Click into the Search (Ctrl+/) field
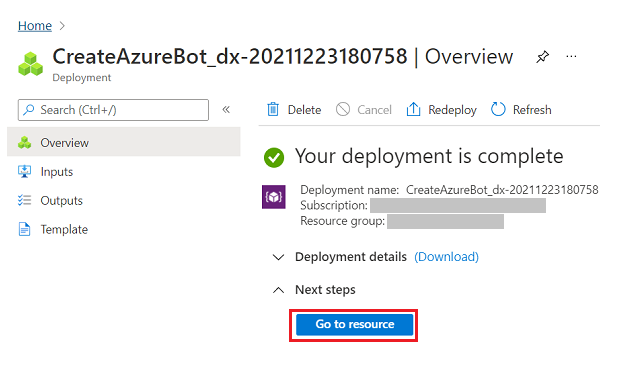Viewport: 632px width, 366px height. tap(113, 110)
